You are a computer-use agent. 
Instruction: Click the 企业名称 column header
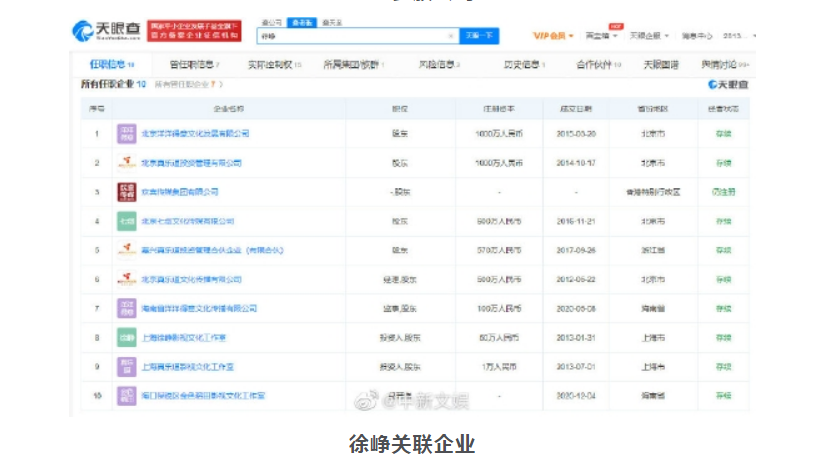click(x=229, y=109)
